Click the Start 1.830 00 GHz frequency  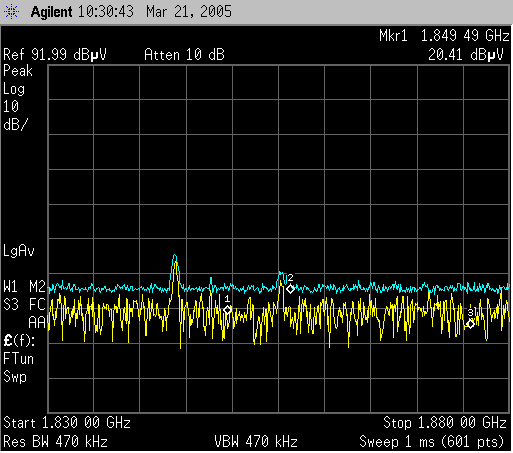pyautogui.click(x=67, y=423)
